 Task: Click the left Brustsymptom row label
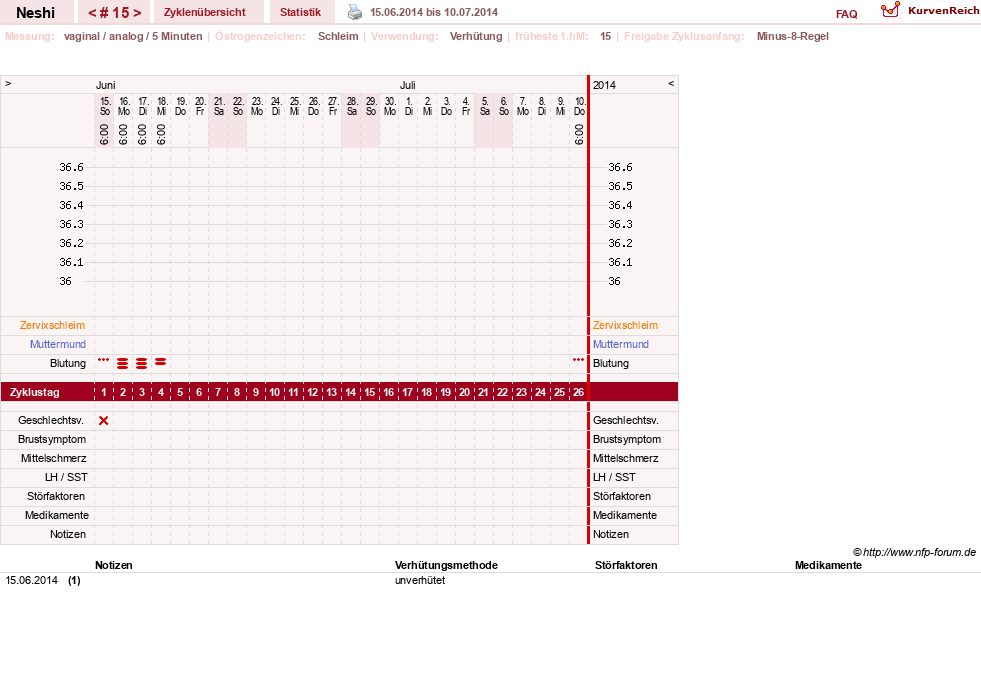coord(52,439)
